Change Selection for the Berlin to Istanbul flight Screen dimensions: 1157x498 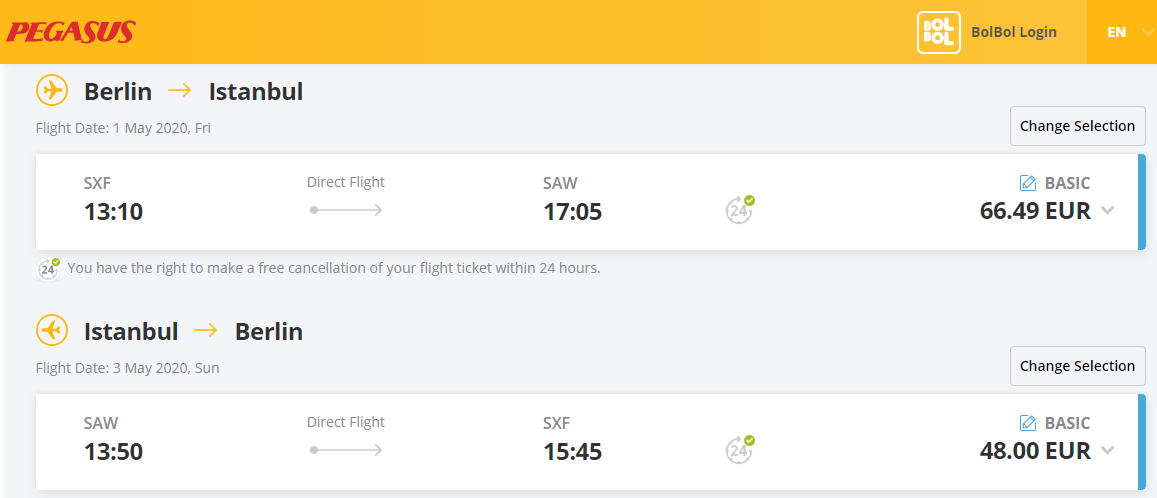tap(1077, 126)
